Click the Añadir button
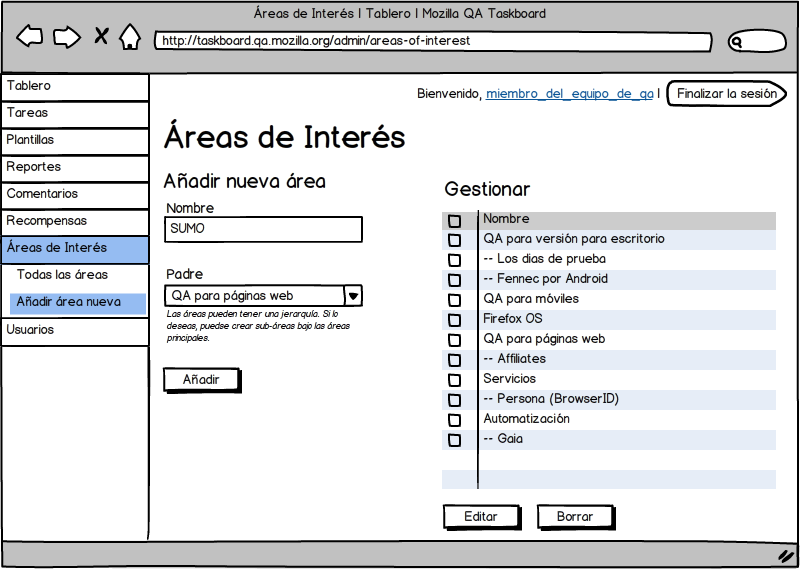Viewport: 800px width, 569px height. tap(202, 380)
